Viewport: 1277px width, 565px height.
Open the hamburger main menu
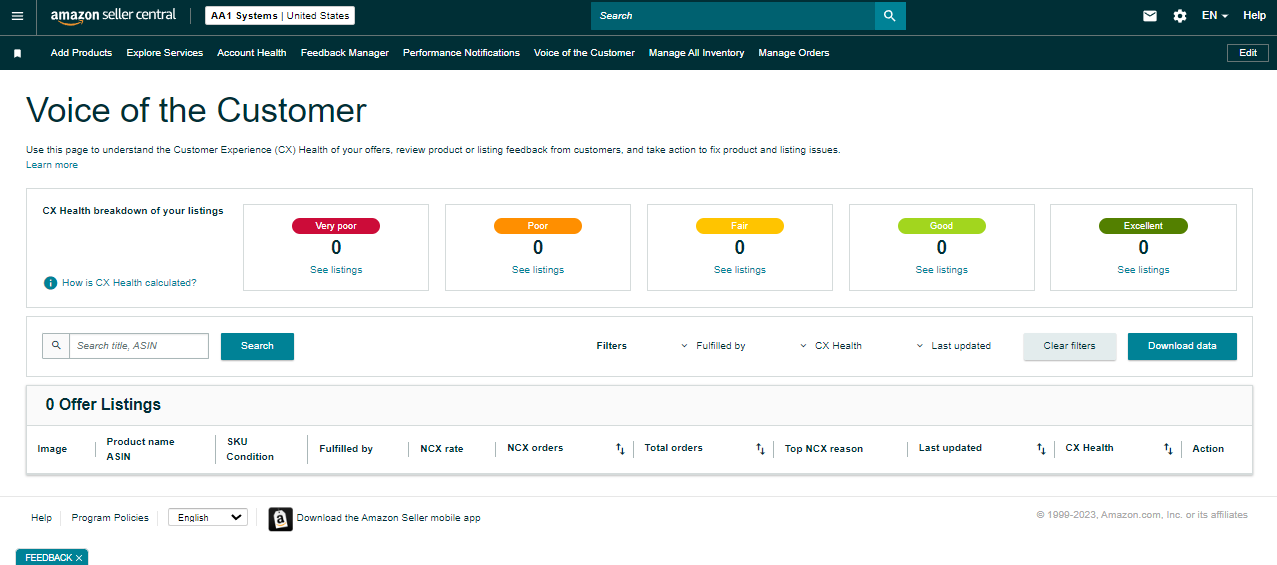(17, 16)
